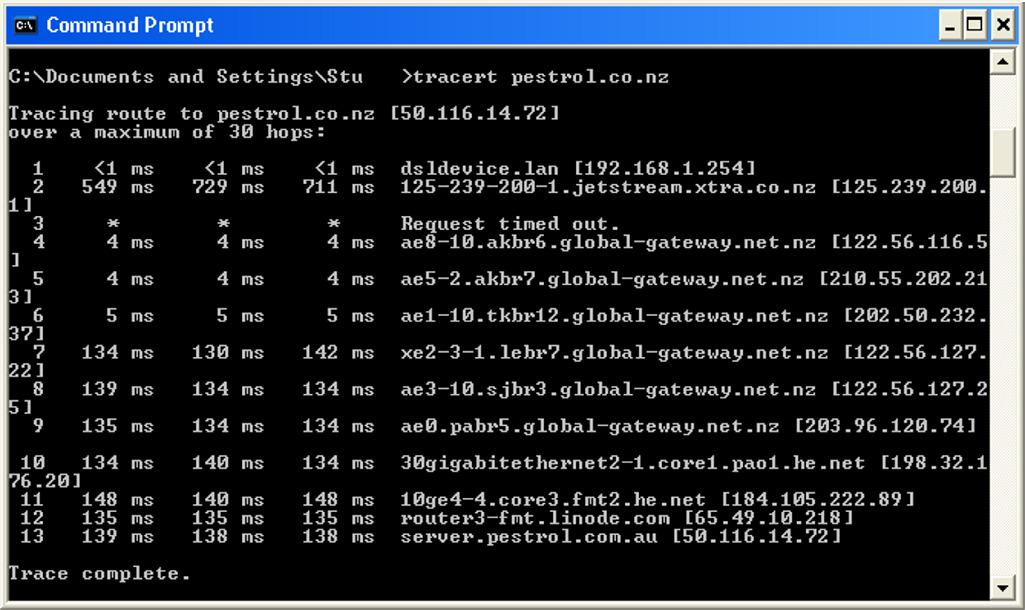Click the 142 ms value in hop 7
1025x610 pixels.
[338, 352]
